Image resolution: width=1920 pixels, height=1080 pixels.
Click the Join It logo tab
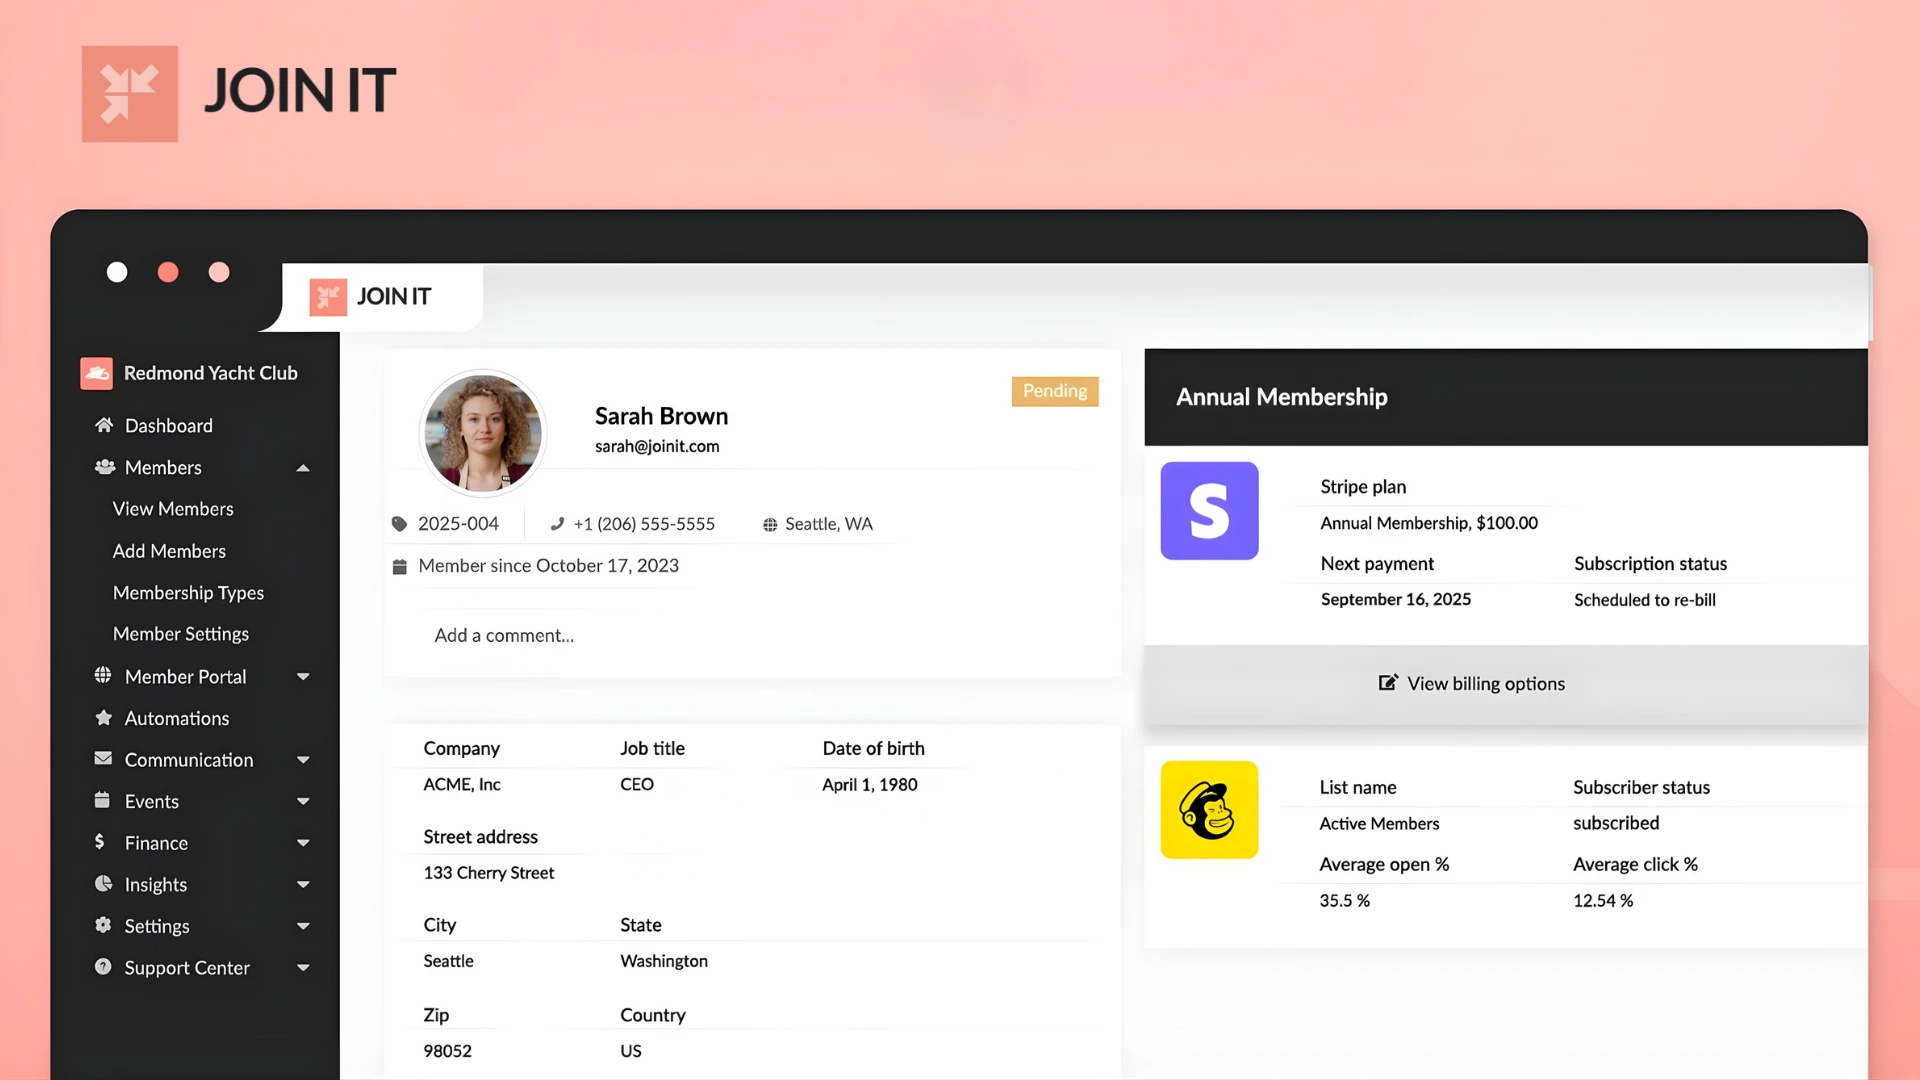371,297
